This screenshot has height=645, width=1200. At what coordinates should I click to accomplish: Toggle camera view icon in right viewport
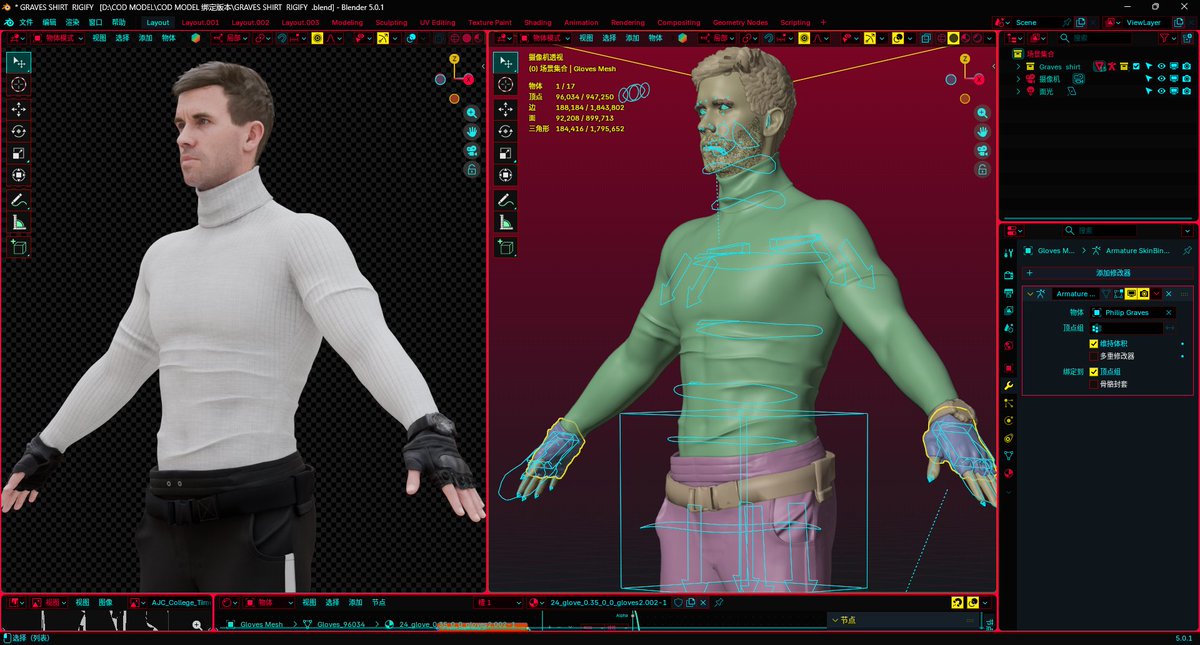(983, 151)
